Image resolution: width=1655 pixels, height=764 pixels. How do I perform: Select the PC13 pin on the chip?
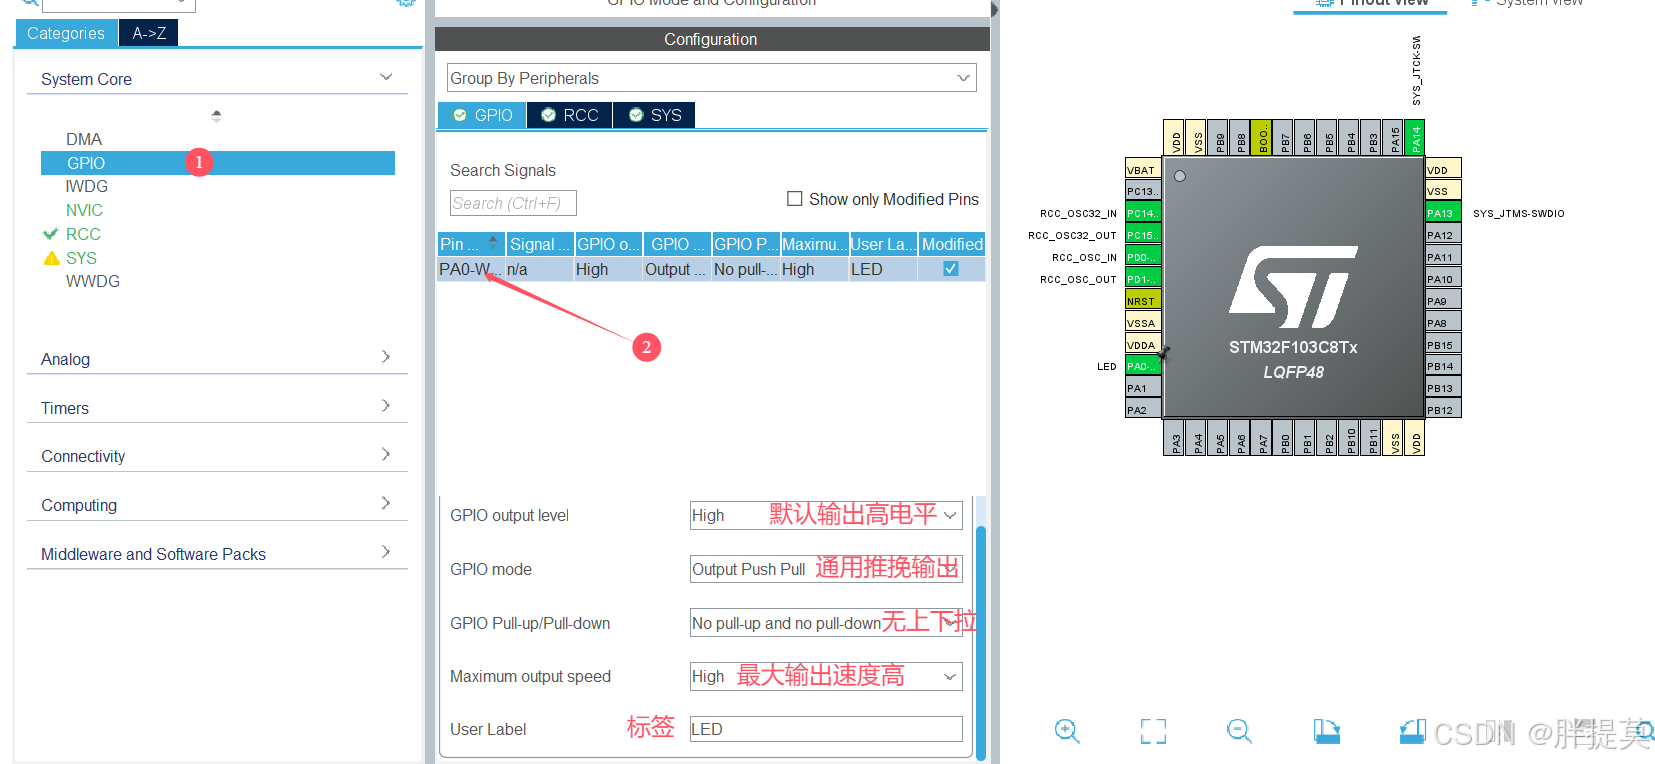[1143, 191]
